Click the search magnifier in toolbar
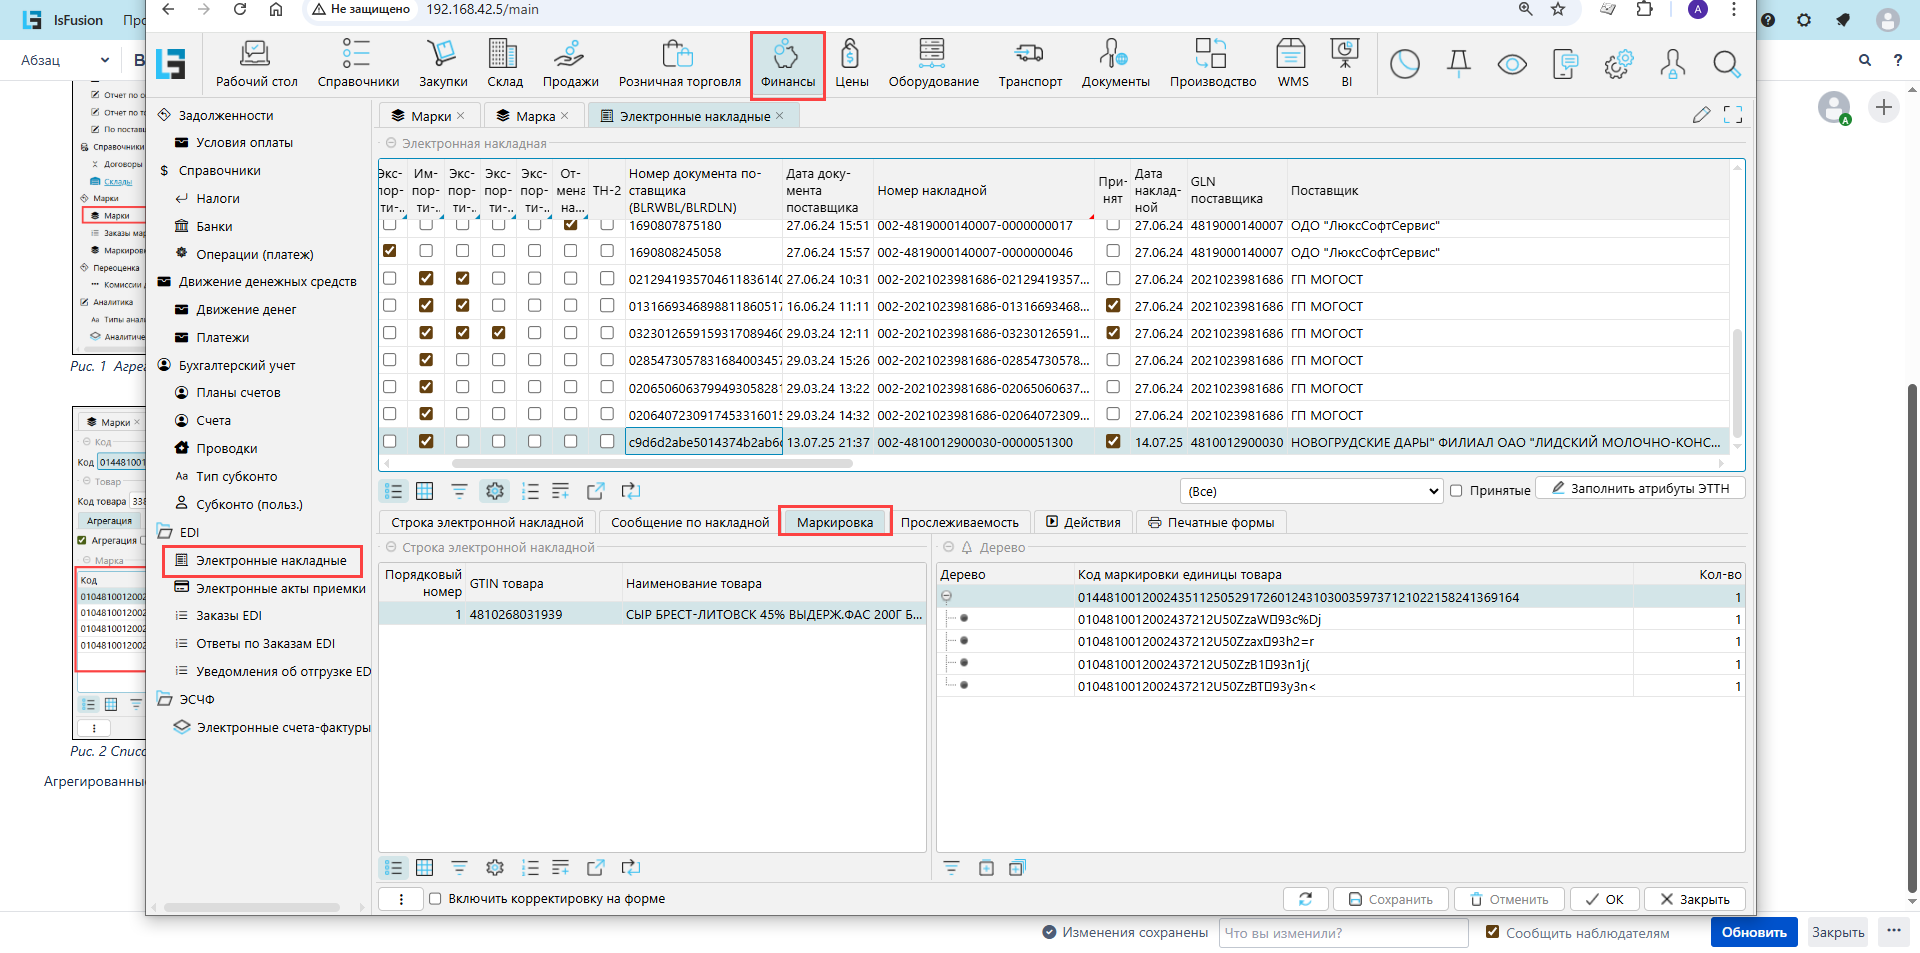This screenshot has height=953, width=1920. pos(1726,65)
